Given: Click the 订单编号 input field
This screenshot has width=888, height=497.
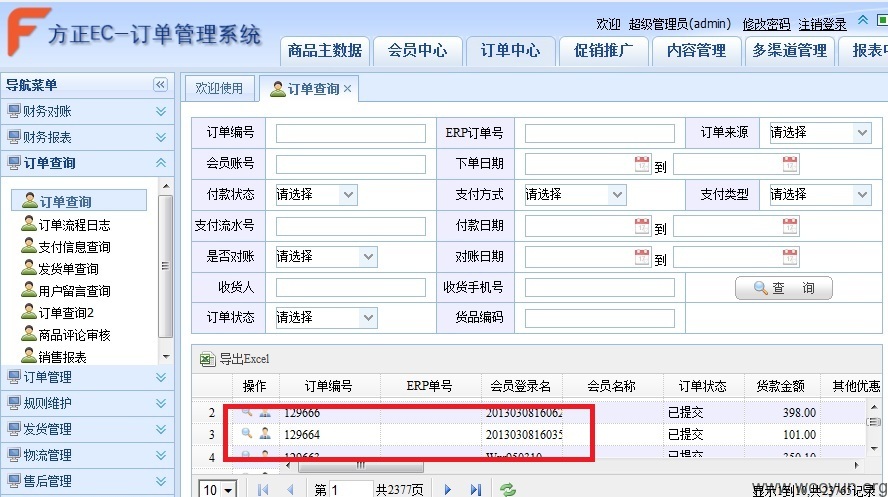Looking at the screenshot, I should [351, 134].
